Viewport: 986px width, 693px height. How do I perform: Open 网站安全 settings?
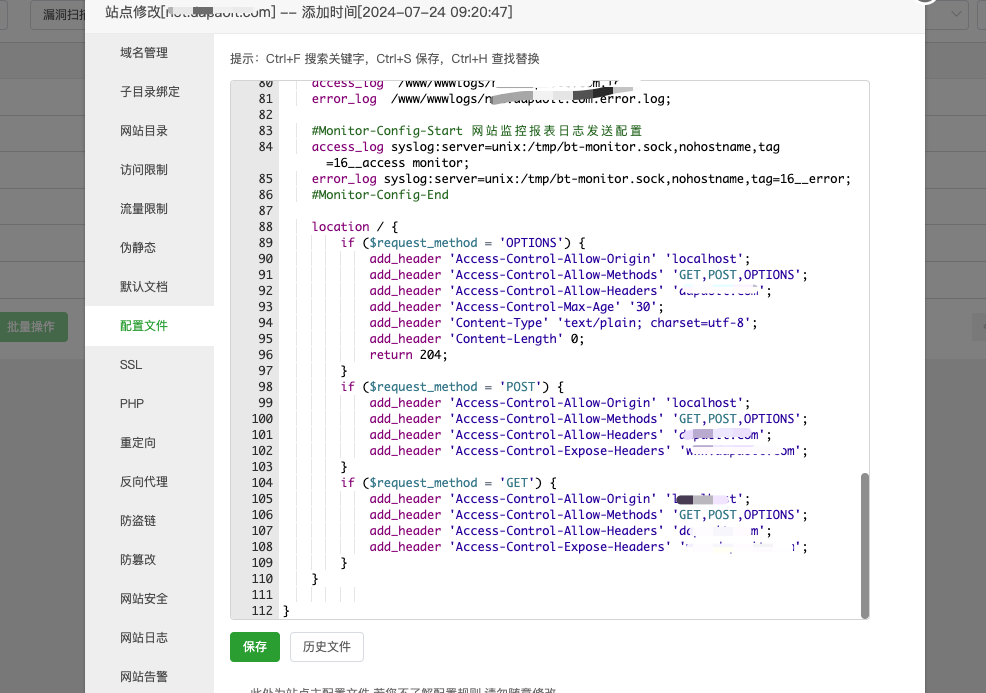pyautogui.click(x=144, y=599)
